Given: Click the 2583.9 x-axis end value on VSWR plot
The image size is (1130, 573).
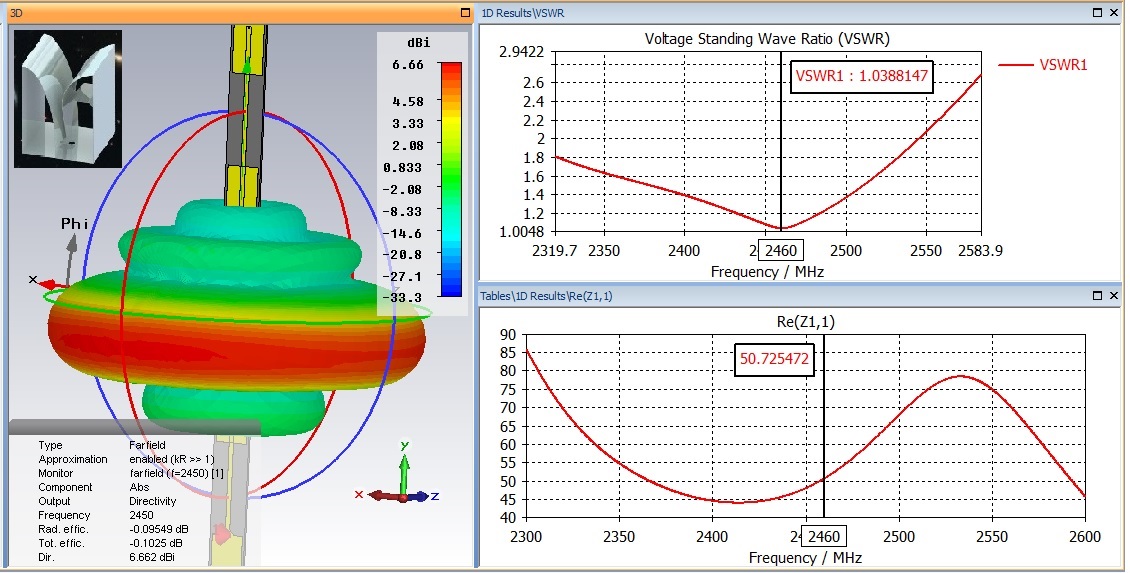Looking at the screenshot, I should pos(980,251).
